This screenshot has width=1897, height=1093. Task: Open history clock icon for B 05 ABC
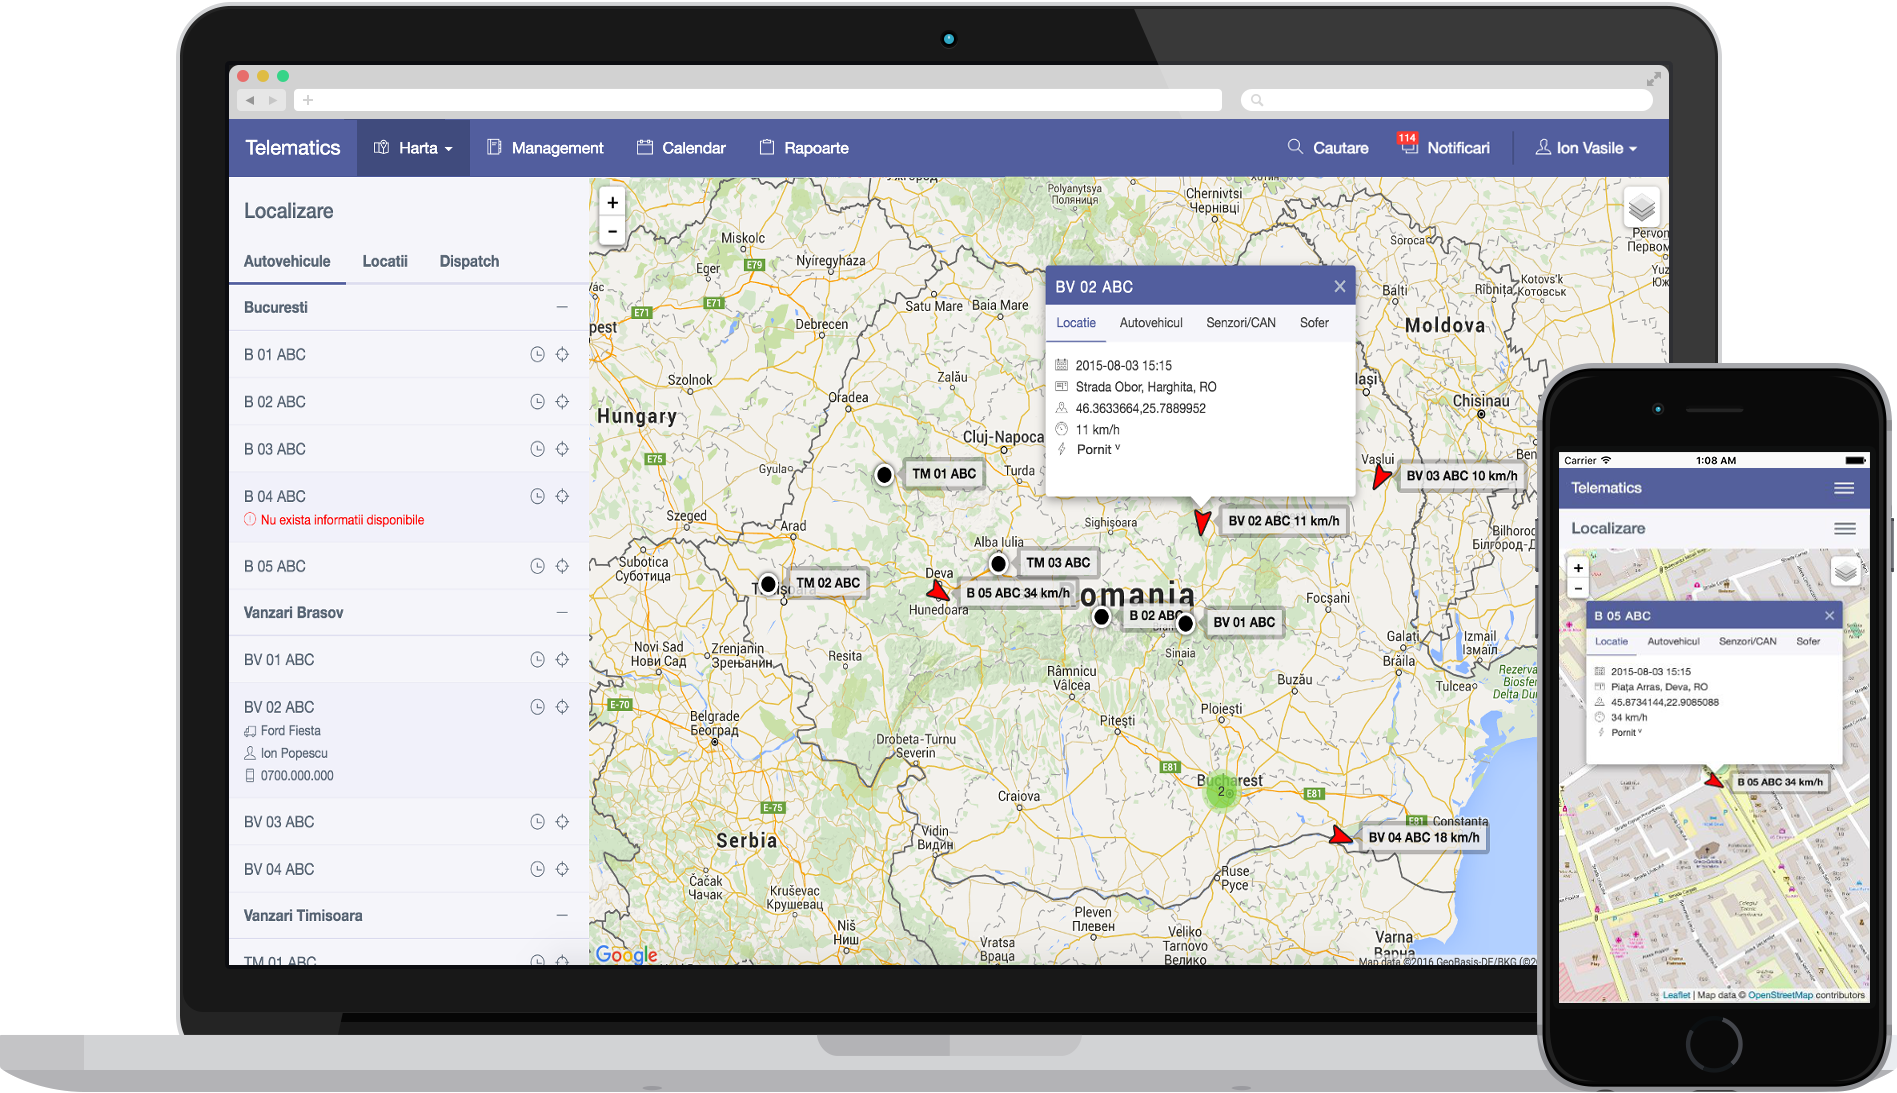pos(537,566)
